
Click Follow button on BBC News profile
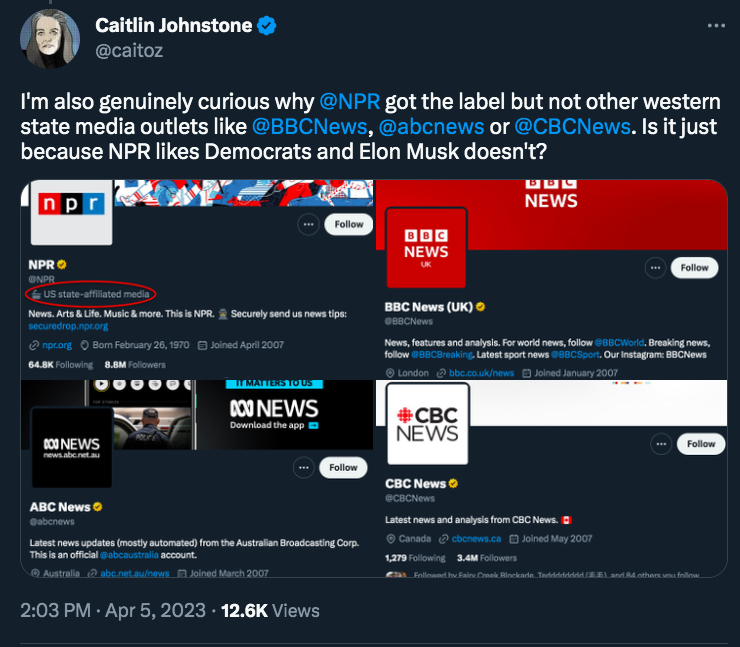click(x=694, y=268)
